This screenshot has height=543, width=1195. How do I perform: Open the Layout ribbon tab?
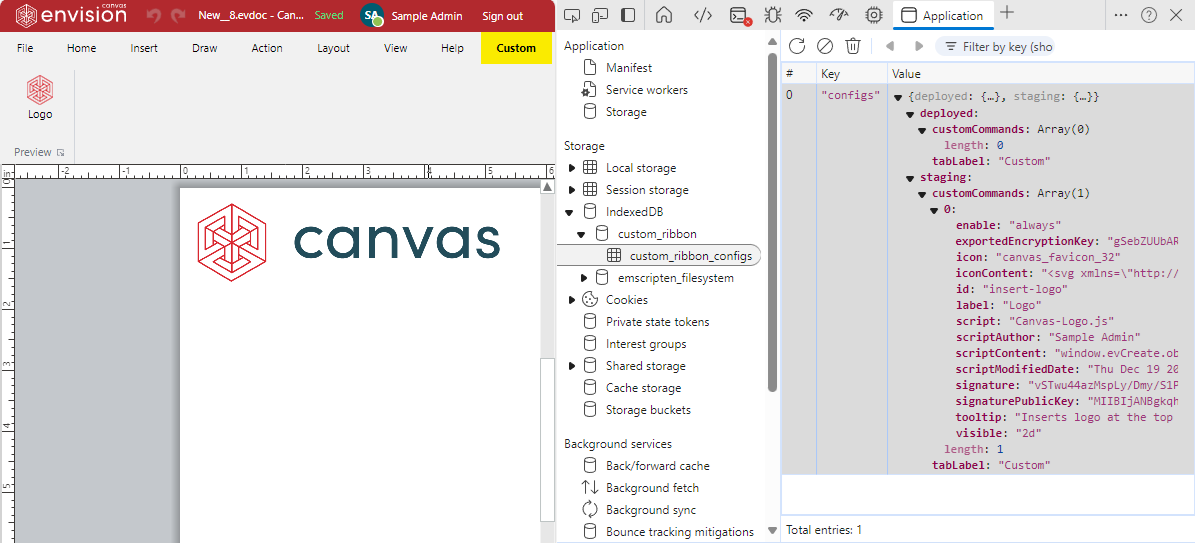333,48
